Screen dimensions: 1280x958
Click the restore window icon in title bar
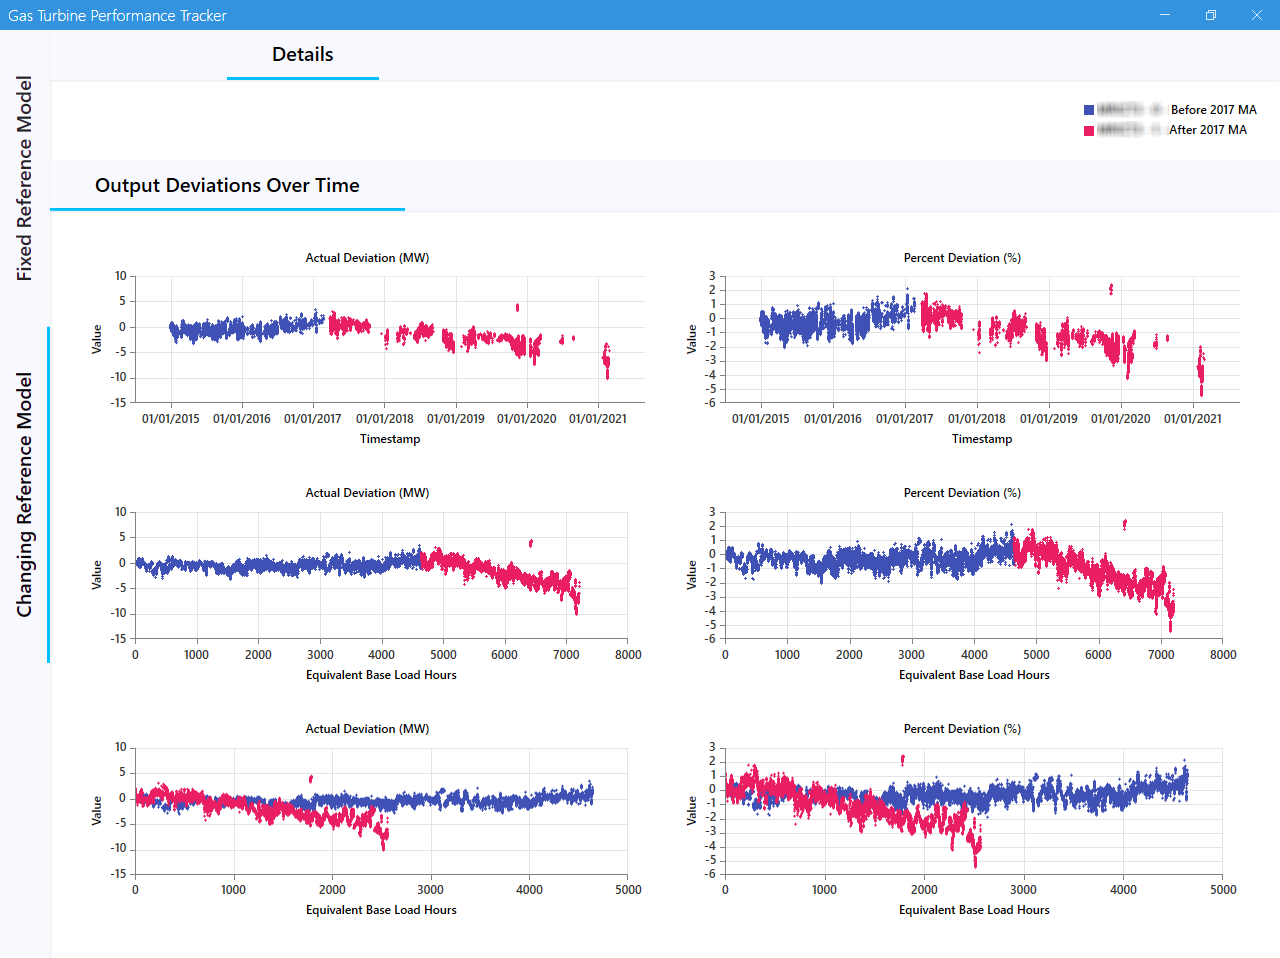(x=1211, y=15)
